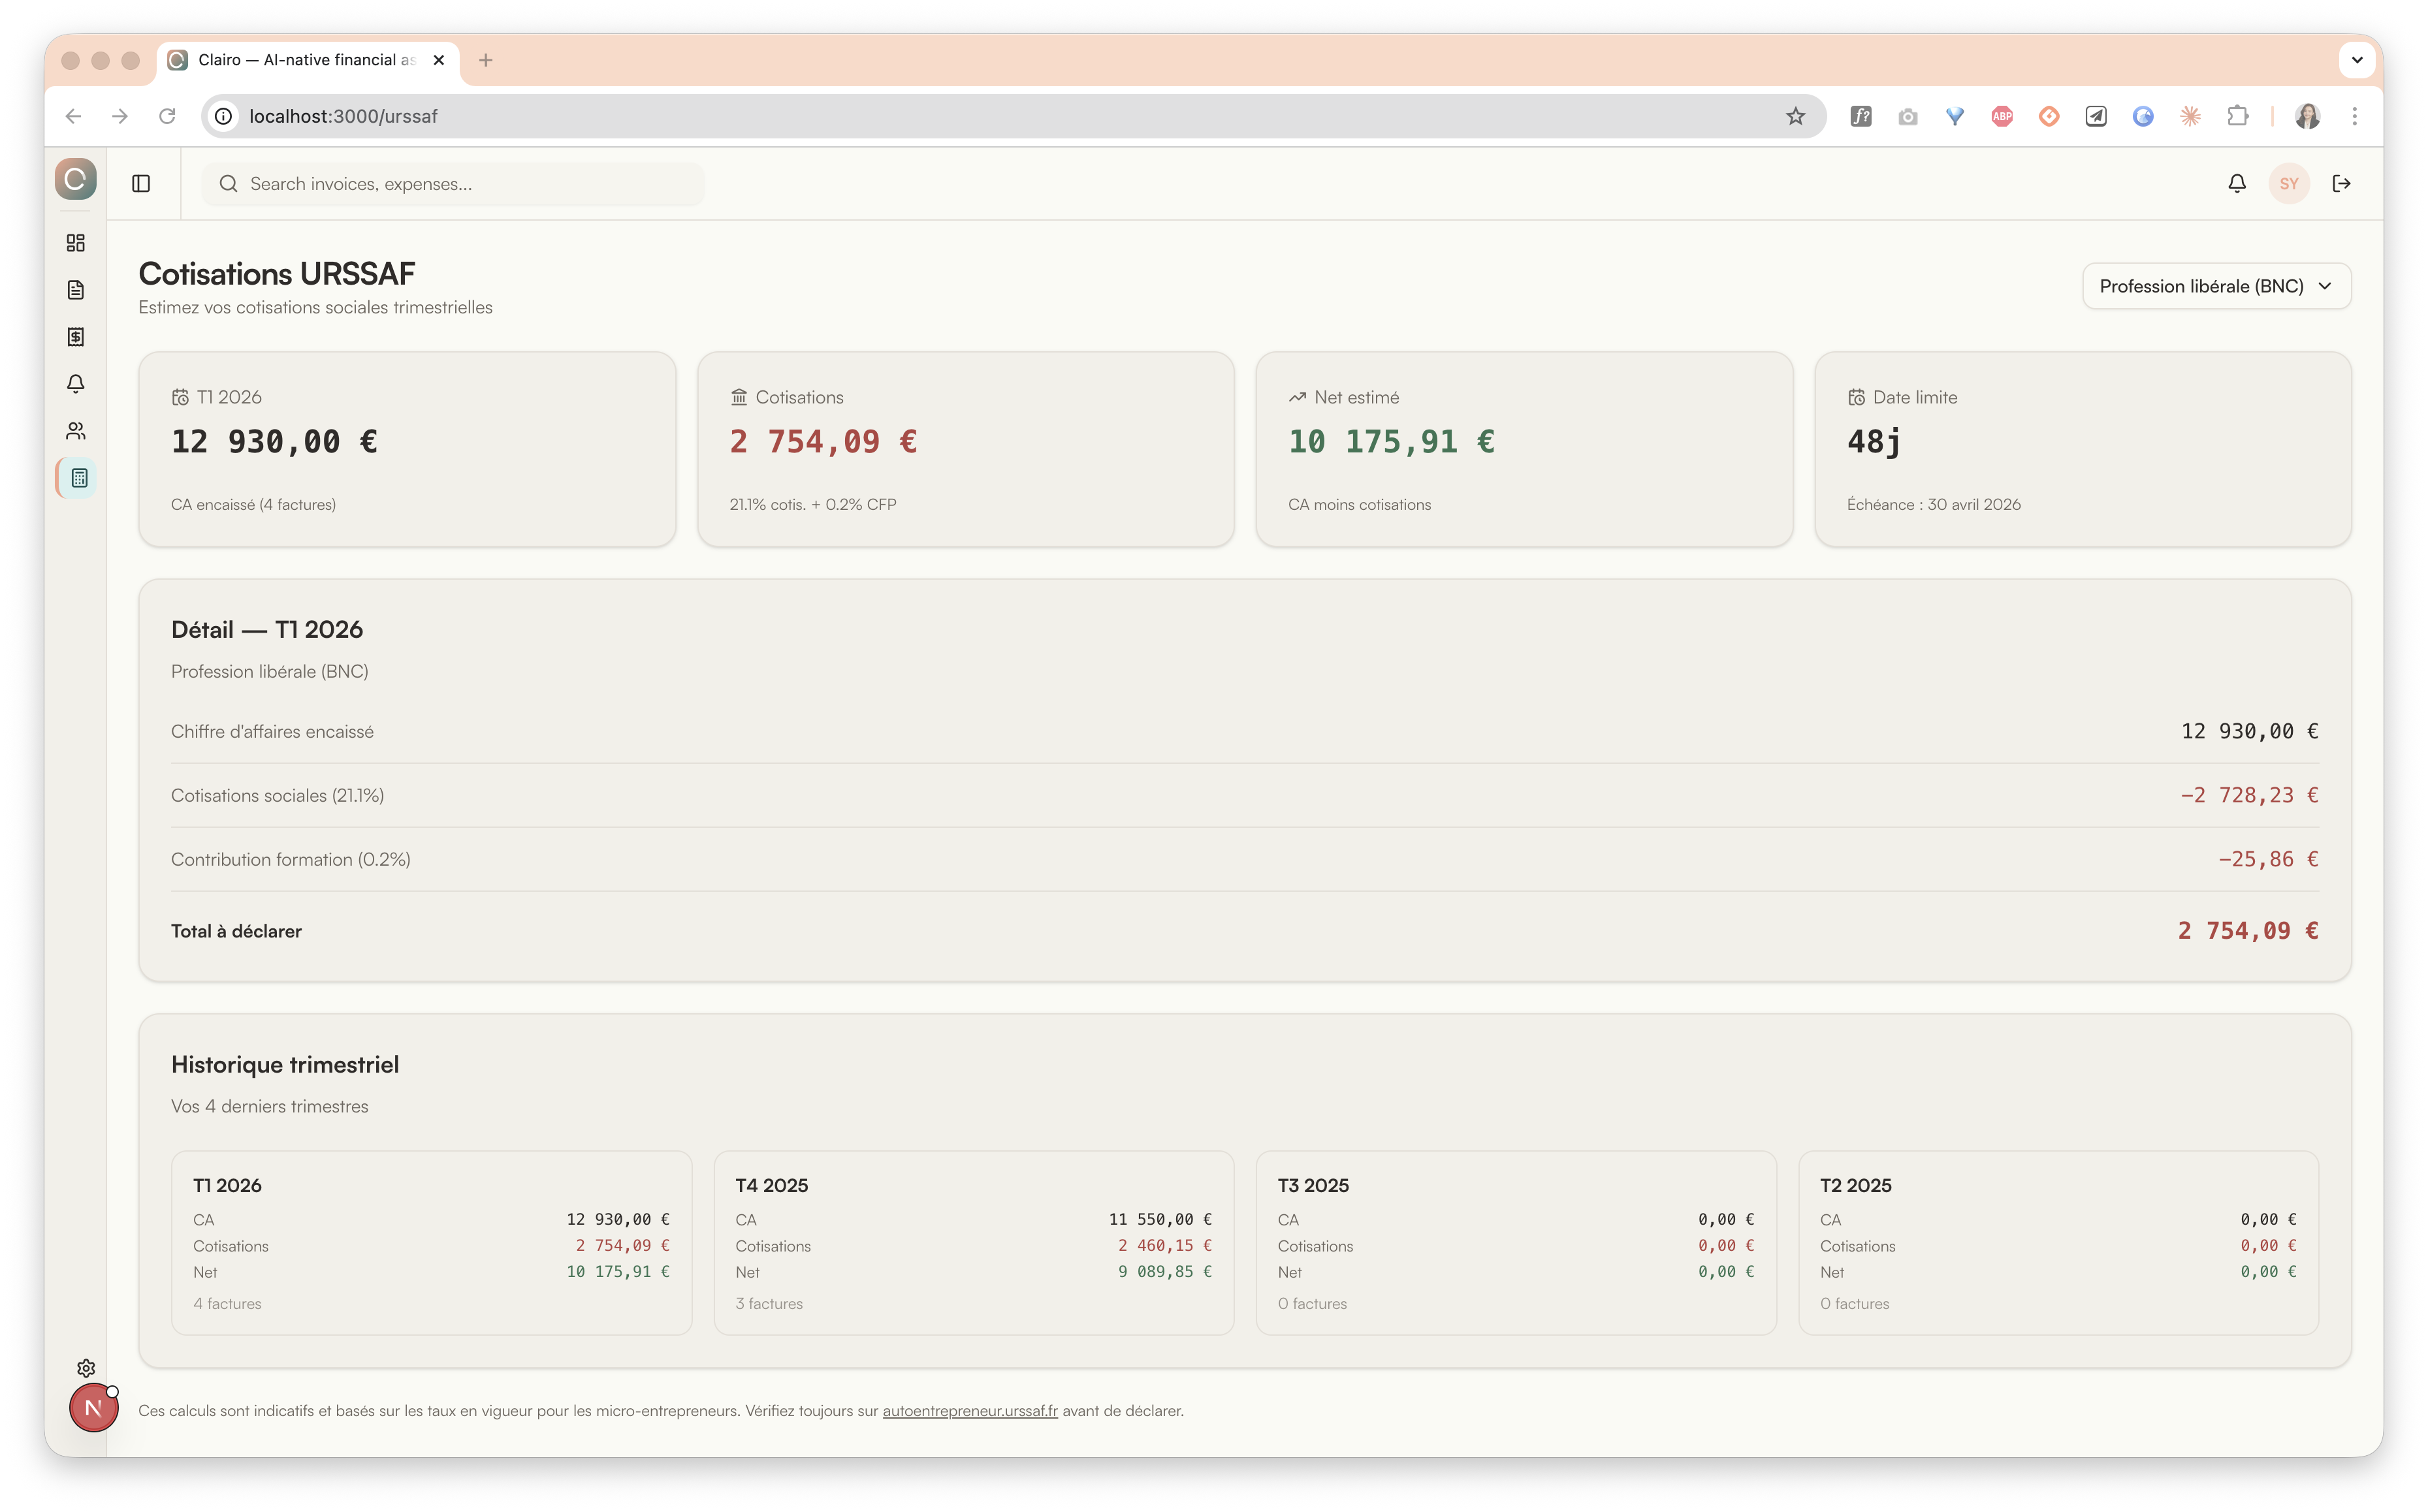Click the localhost:3000/urssaf address bar

(x=1014, y=117)
